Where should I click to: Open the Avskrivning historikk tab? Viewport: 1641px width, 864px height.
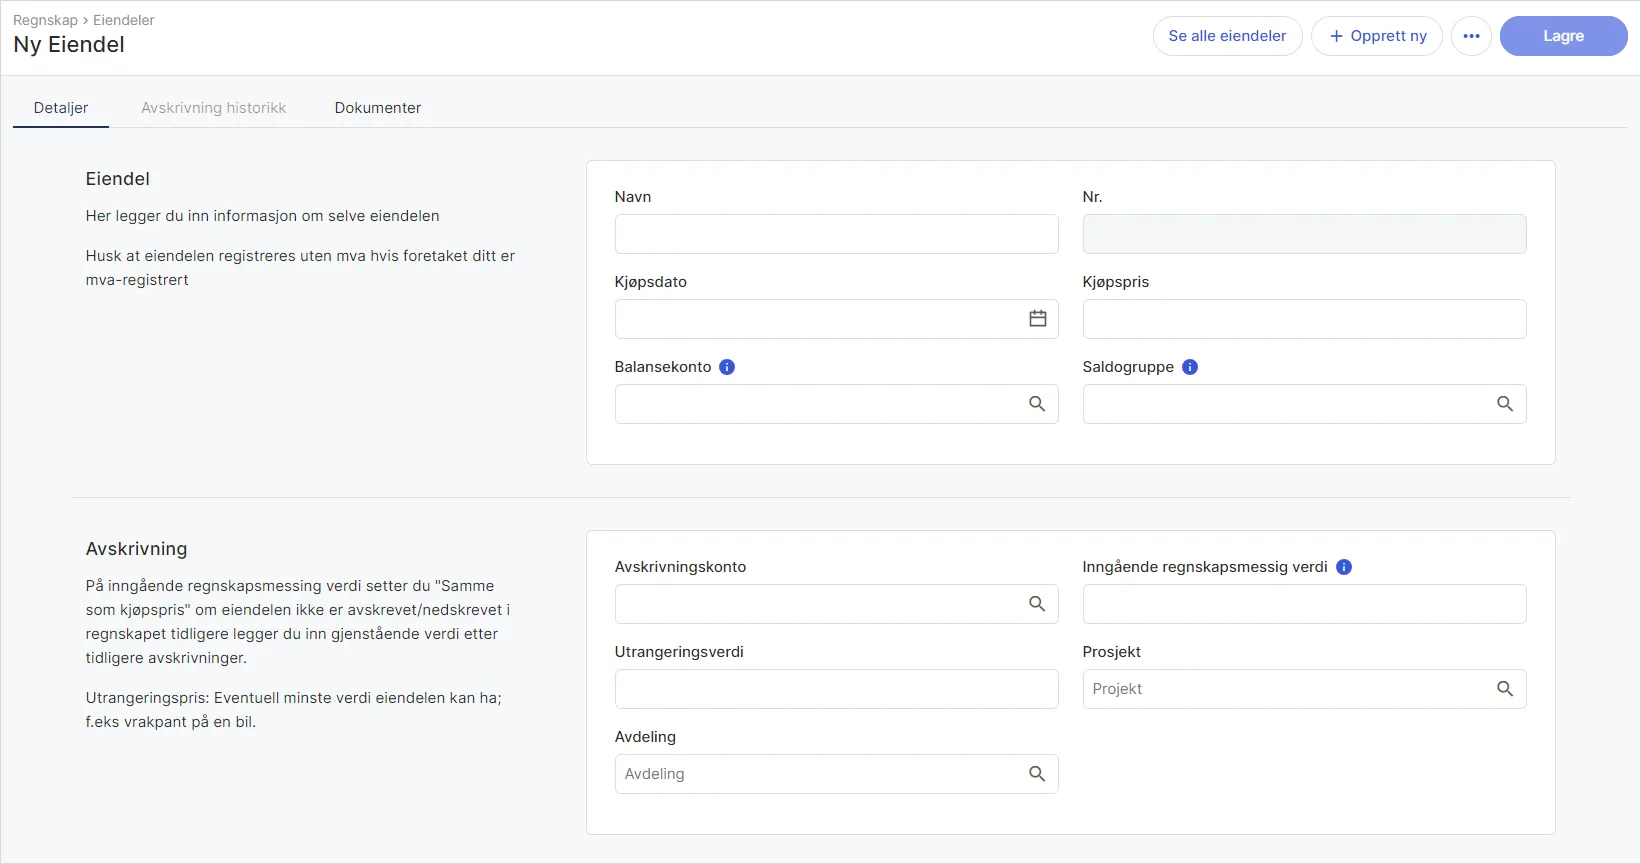tap(213, 108)
